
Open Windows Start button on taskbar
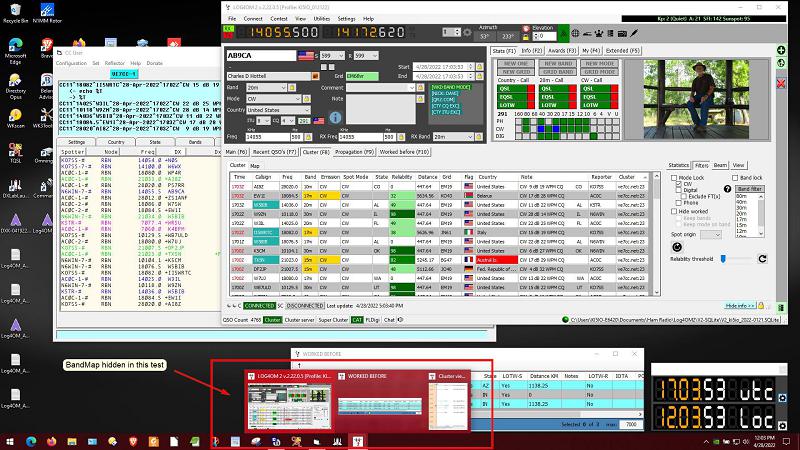[10, 441]
